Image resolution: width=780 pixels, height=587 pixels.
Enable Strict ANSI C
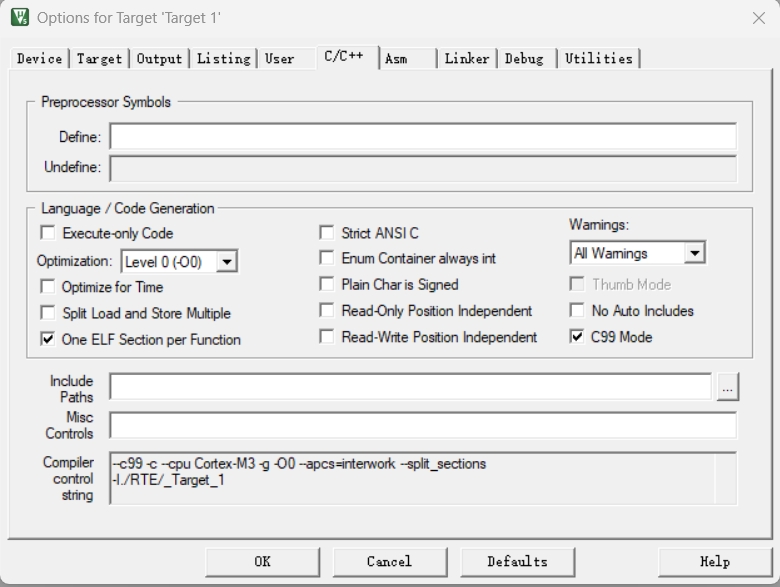(326, 232)
